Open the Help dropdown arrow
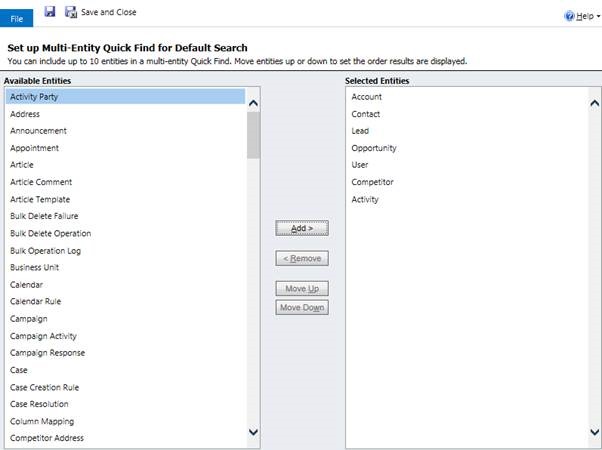 pyautogui.click(x=597, y=16)
